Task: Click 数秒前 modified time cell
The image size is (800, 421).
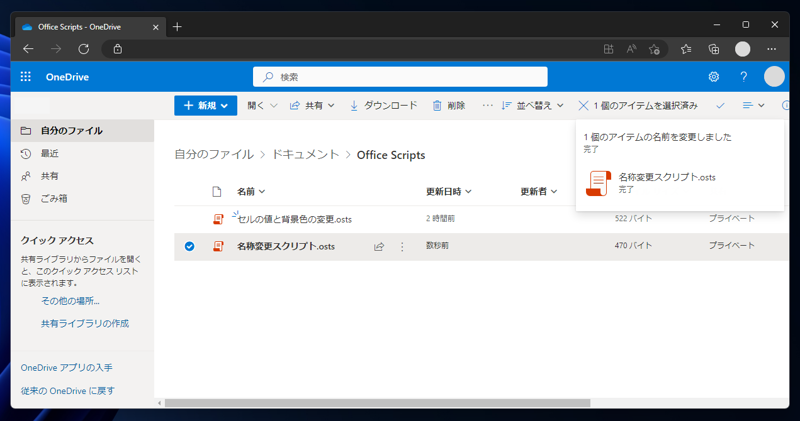Action: pos(437,246)
